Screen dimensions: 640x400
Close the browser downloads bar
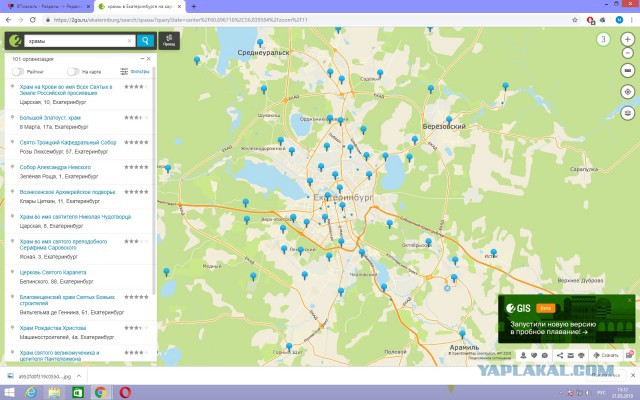click(x=633, y=375)
